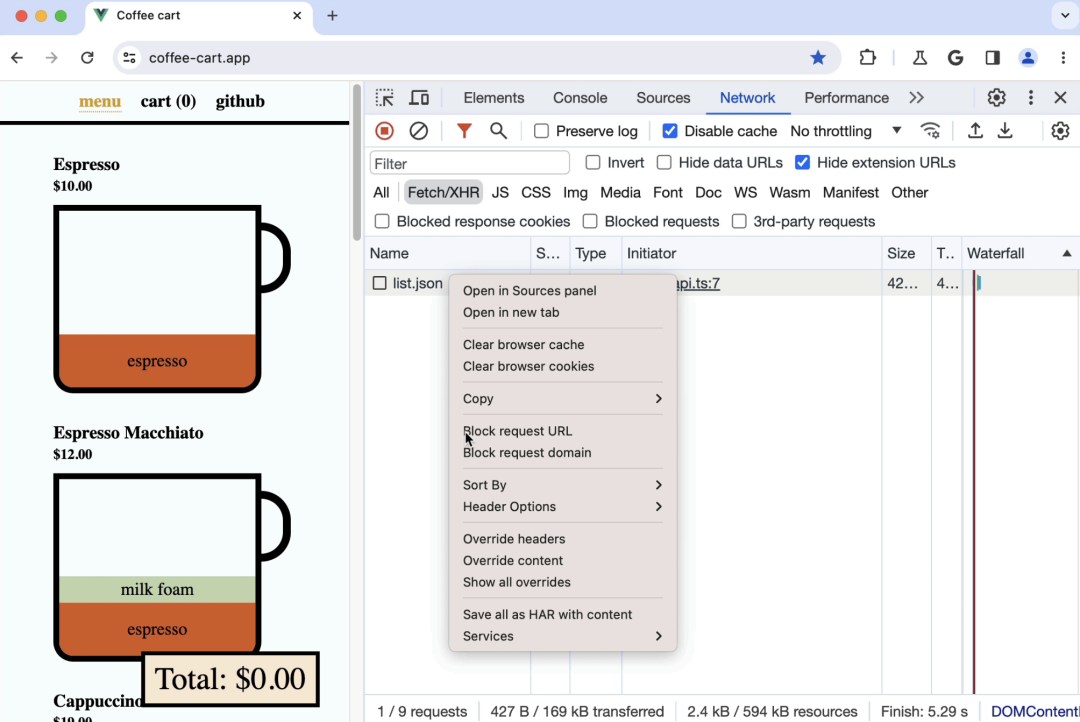
Task: Open the extensions puzzle icon
Action: point(867,58)
